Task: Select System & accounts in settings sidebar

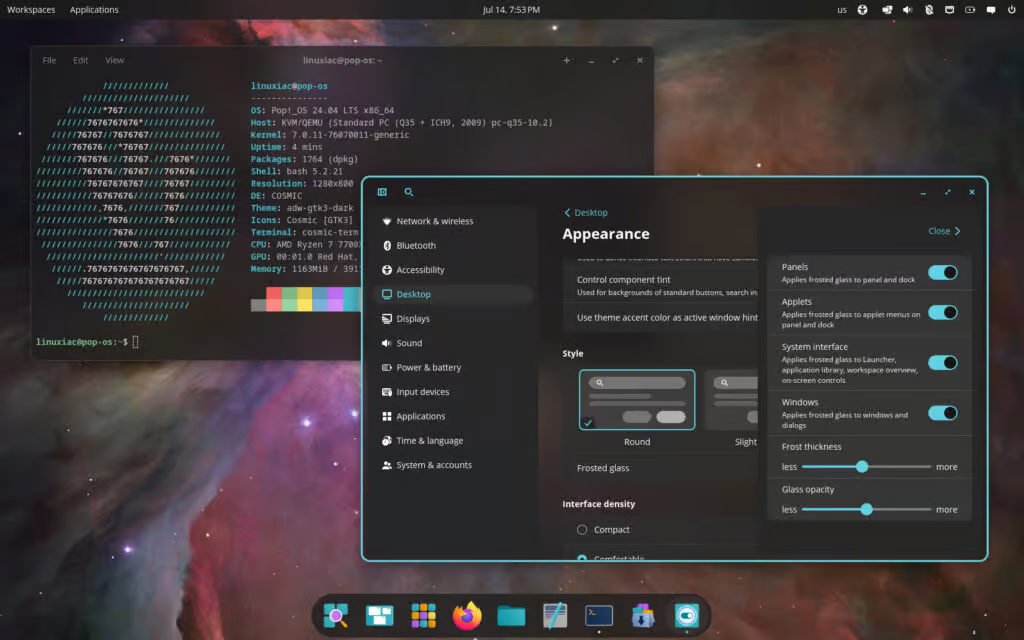Action: coord(454,465)
